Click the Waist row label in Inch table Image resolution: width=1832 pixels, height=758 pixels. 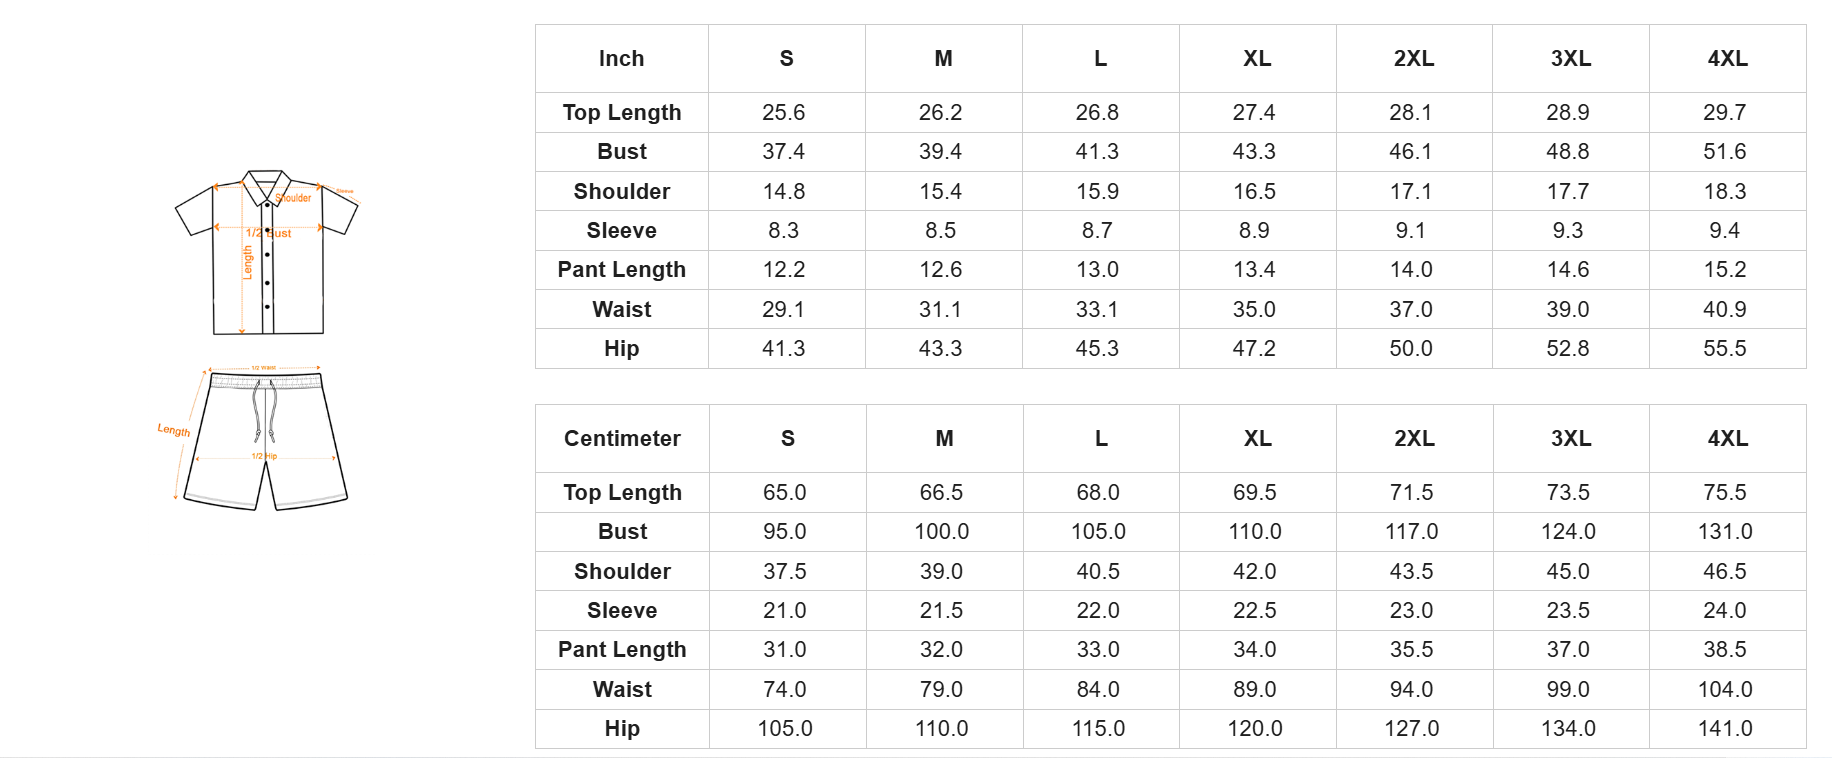621,310
